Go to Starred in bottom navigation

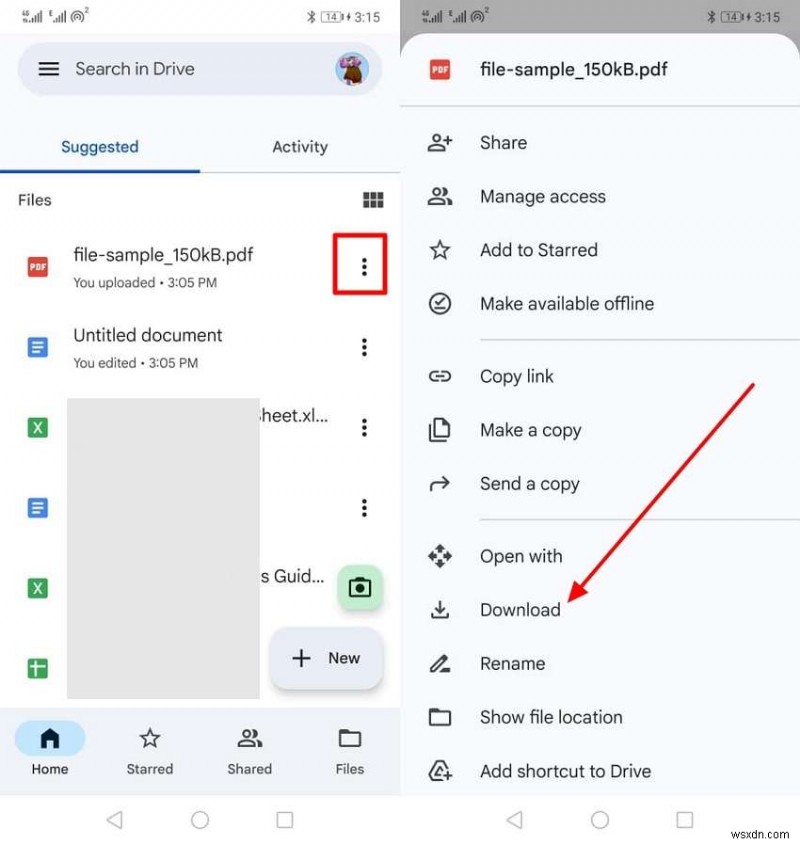click(x=150, y=749)
